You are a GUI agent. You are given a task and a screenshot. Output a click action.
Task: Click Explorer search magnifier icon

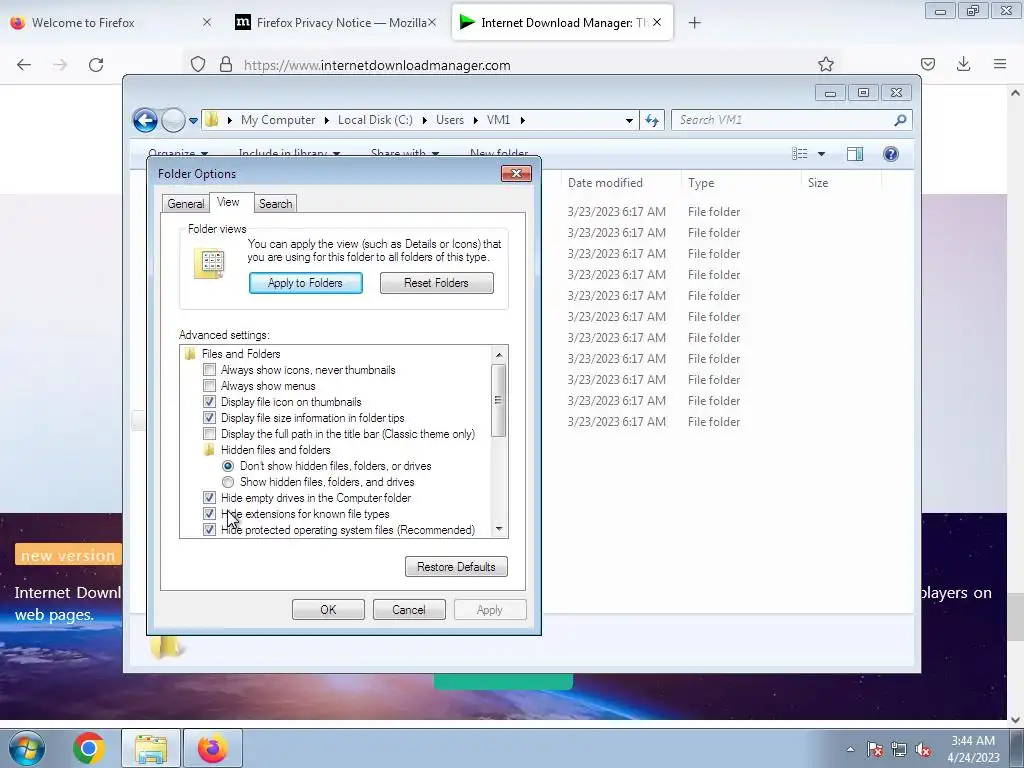click(900, 120)
